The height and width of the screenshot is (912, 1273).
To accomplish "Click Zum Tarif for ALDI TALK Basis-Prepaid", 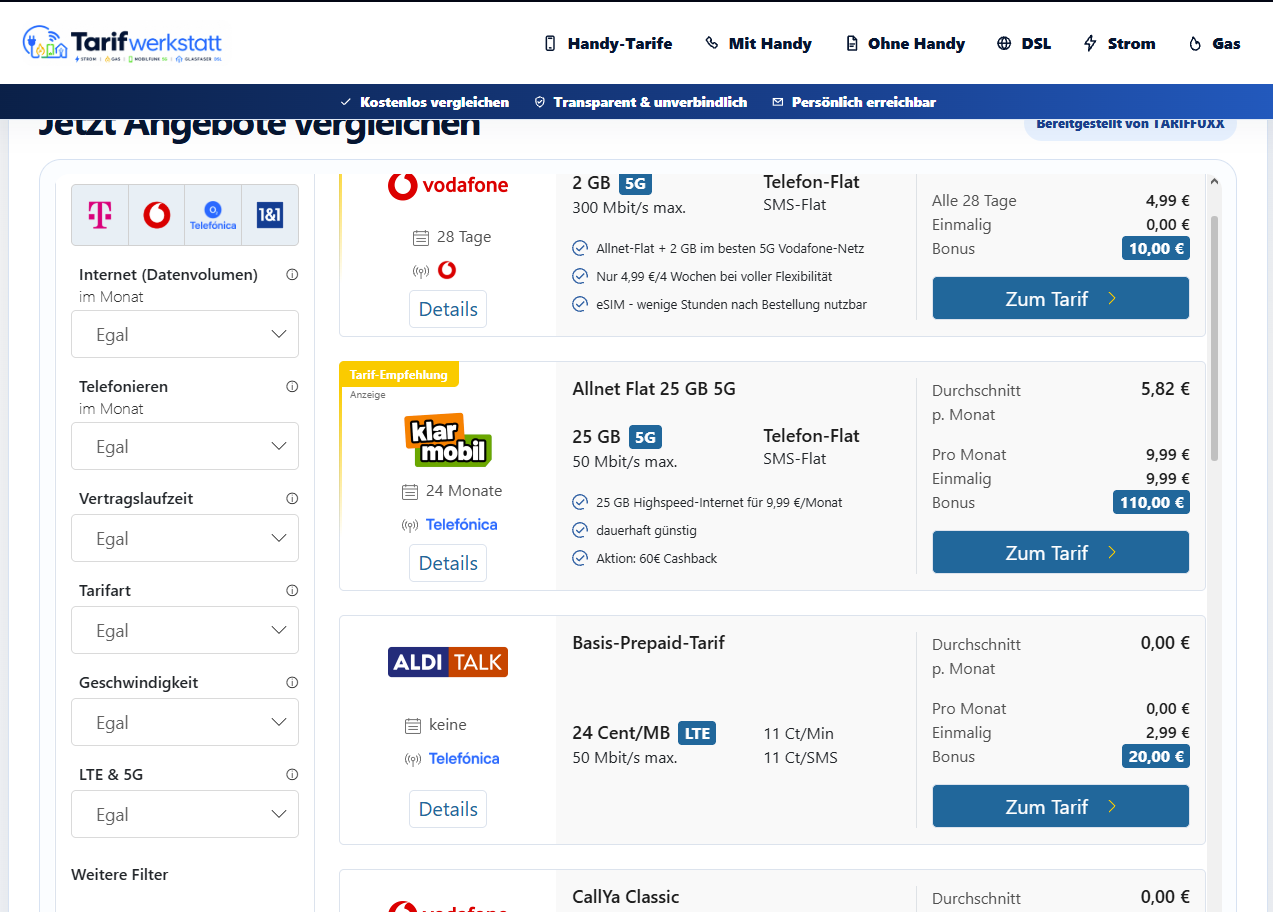I will [1061, 806].
